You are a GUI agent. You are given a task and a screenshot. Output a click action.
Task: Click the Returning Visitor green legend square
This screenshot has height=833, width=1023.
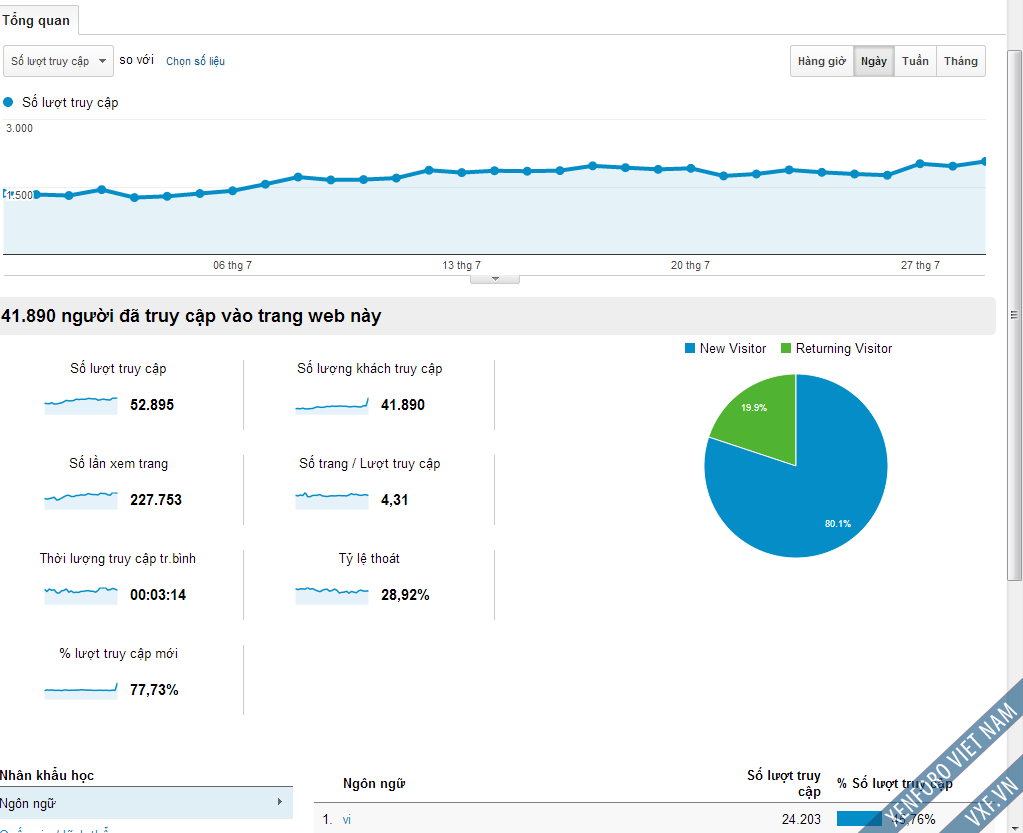[x=786, y=348]
